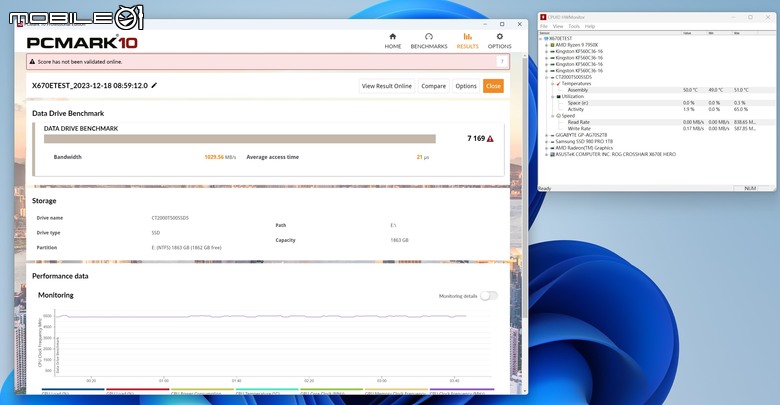Click the HWMonitor app icon in its title bar
This screenshot has width=780, height=405.
[543, 17]
